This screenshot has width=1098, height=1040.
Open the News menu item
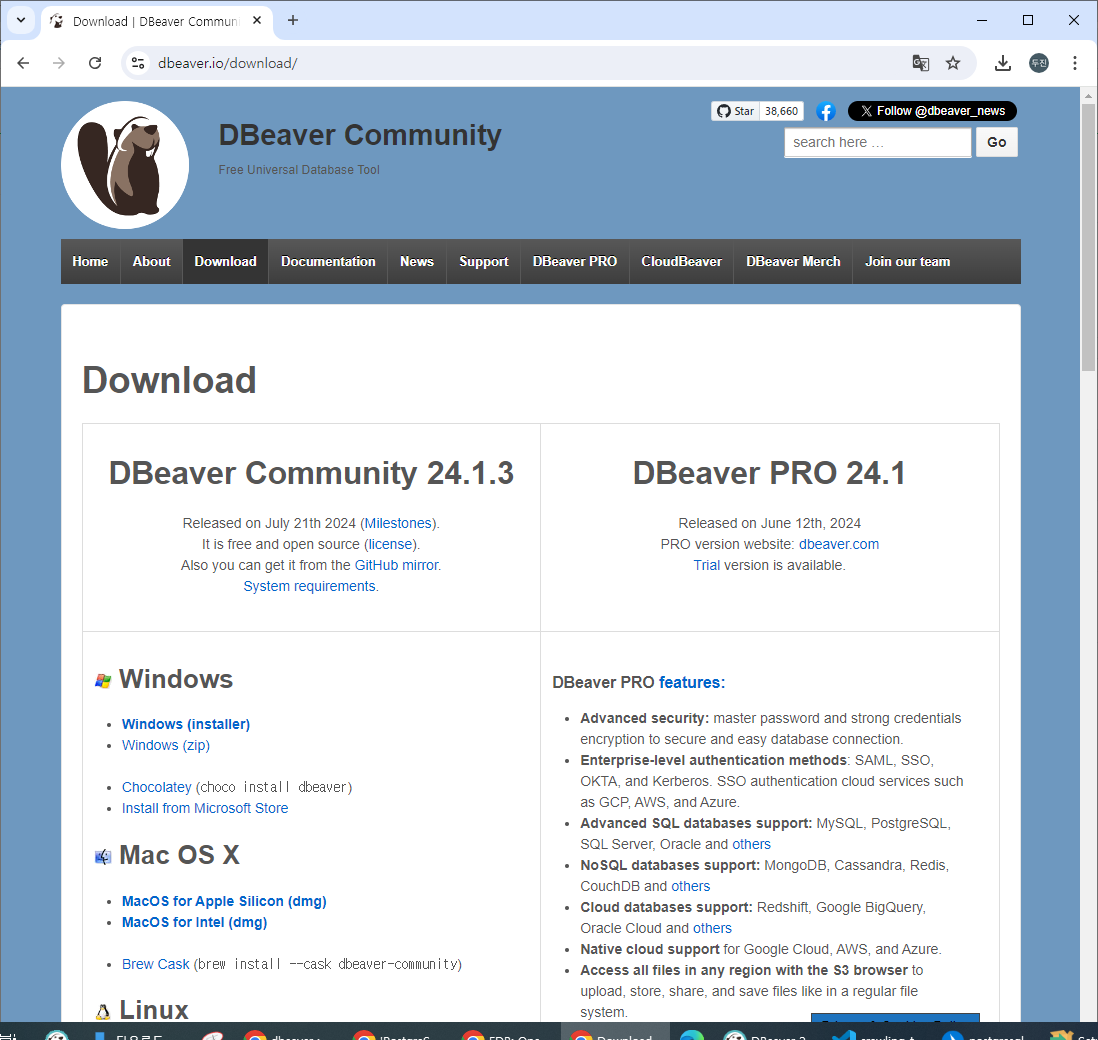(x=417, y=261)
